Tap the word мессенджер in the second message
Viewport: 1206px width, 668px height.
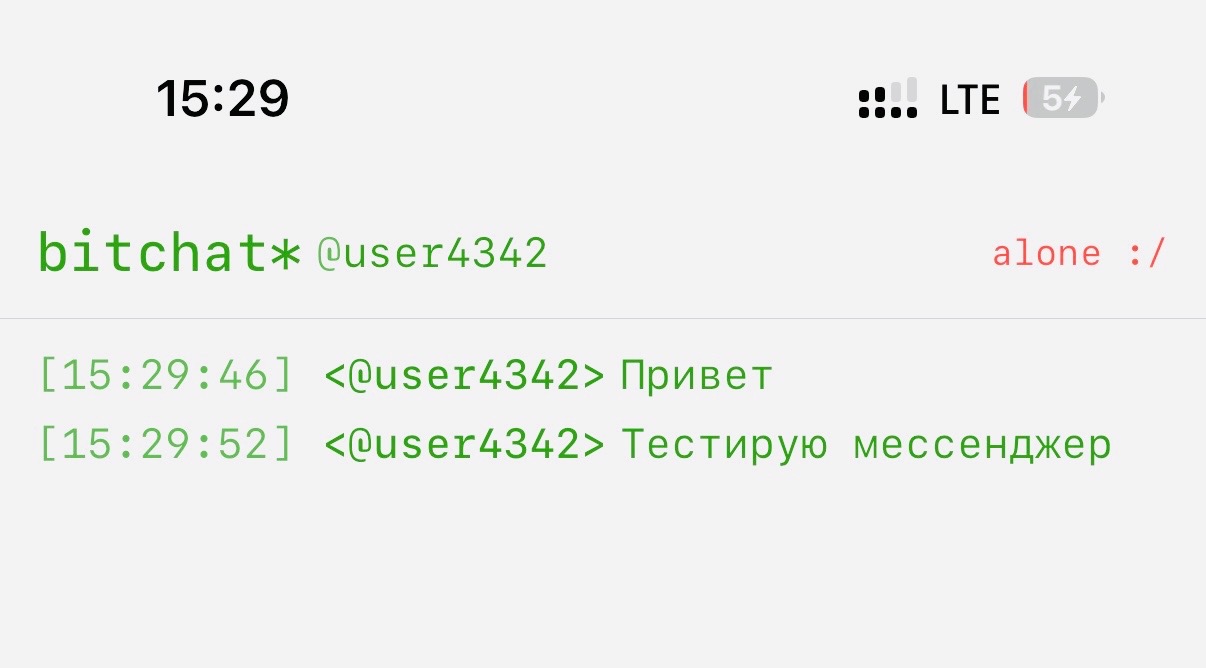(x=982, y=445)
